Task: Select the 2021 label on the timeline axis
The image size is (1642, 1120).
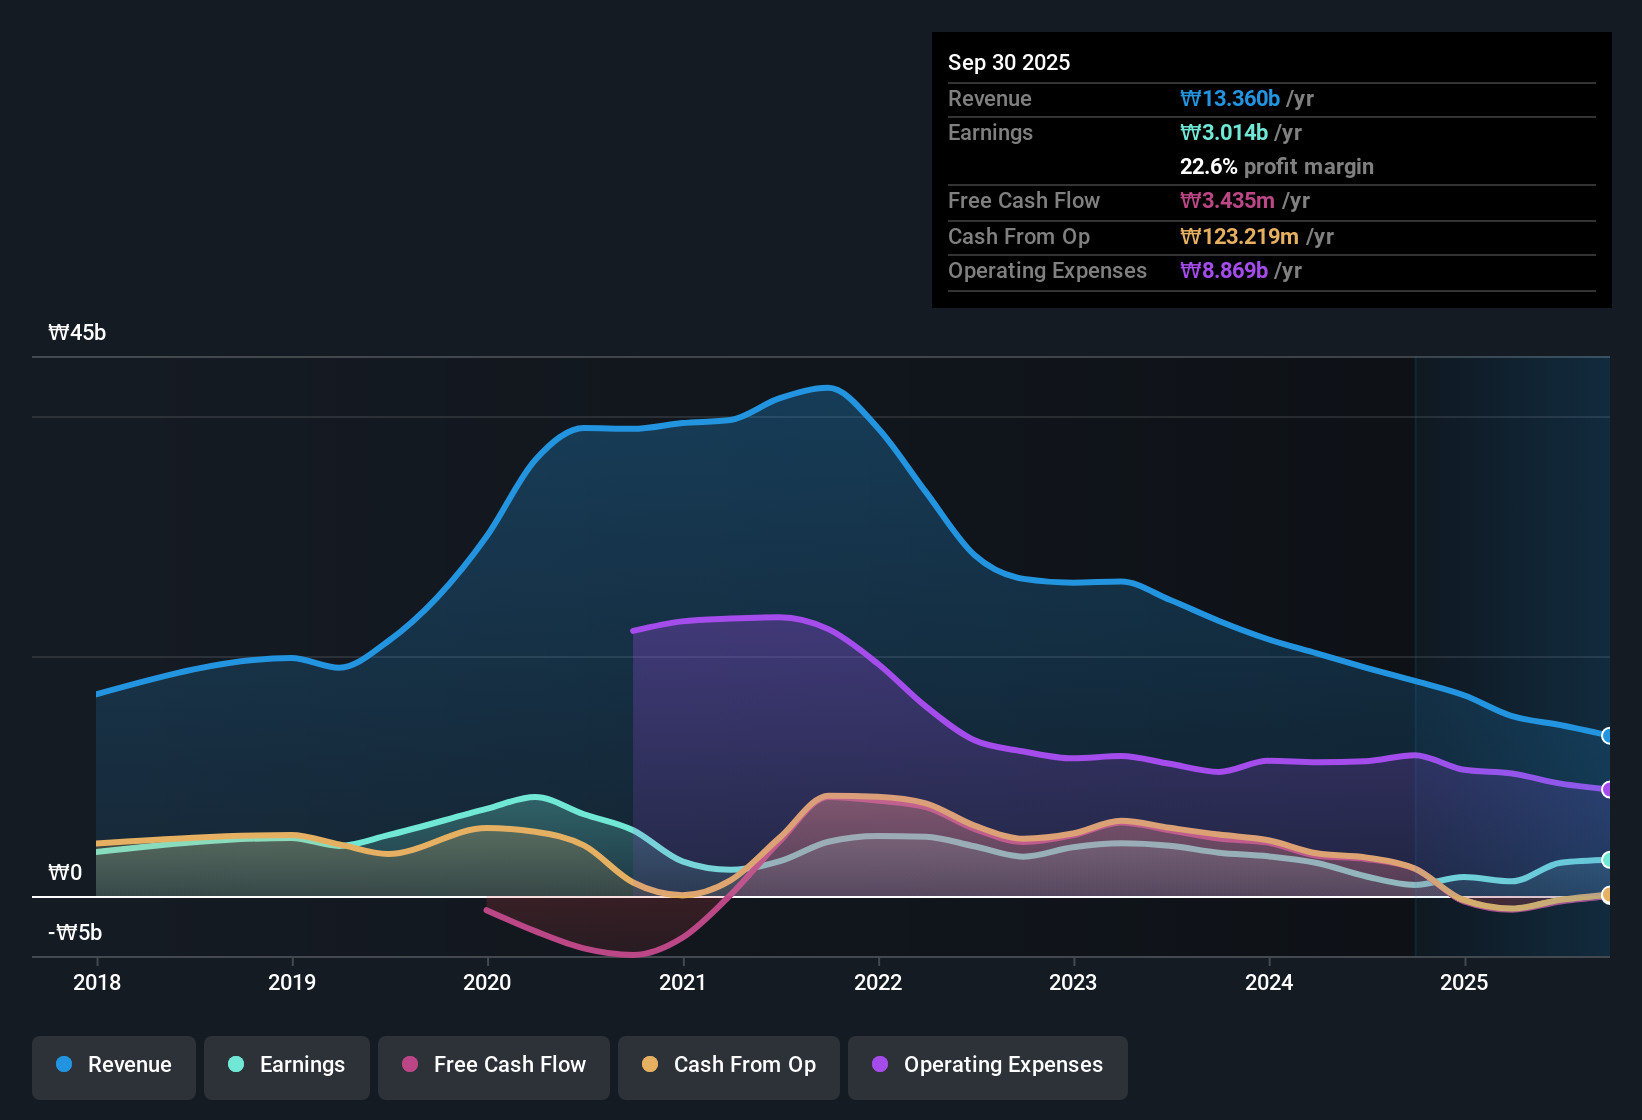Action: coord(682,983)
